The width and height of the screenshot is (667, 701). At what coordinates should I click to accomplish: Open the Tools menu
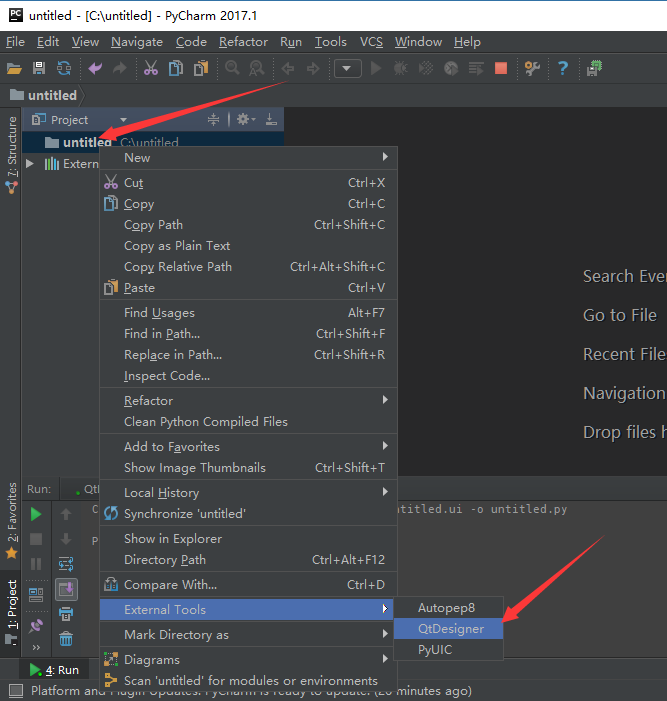330,42
